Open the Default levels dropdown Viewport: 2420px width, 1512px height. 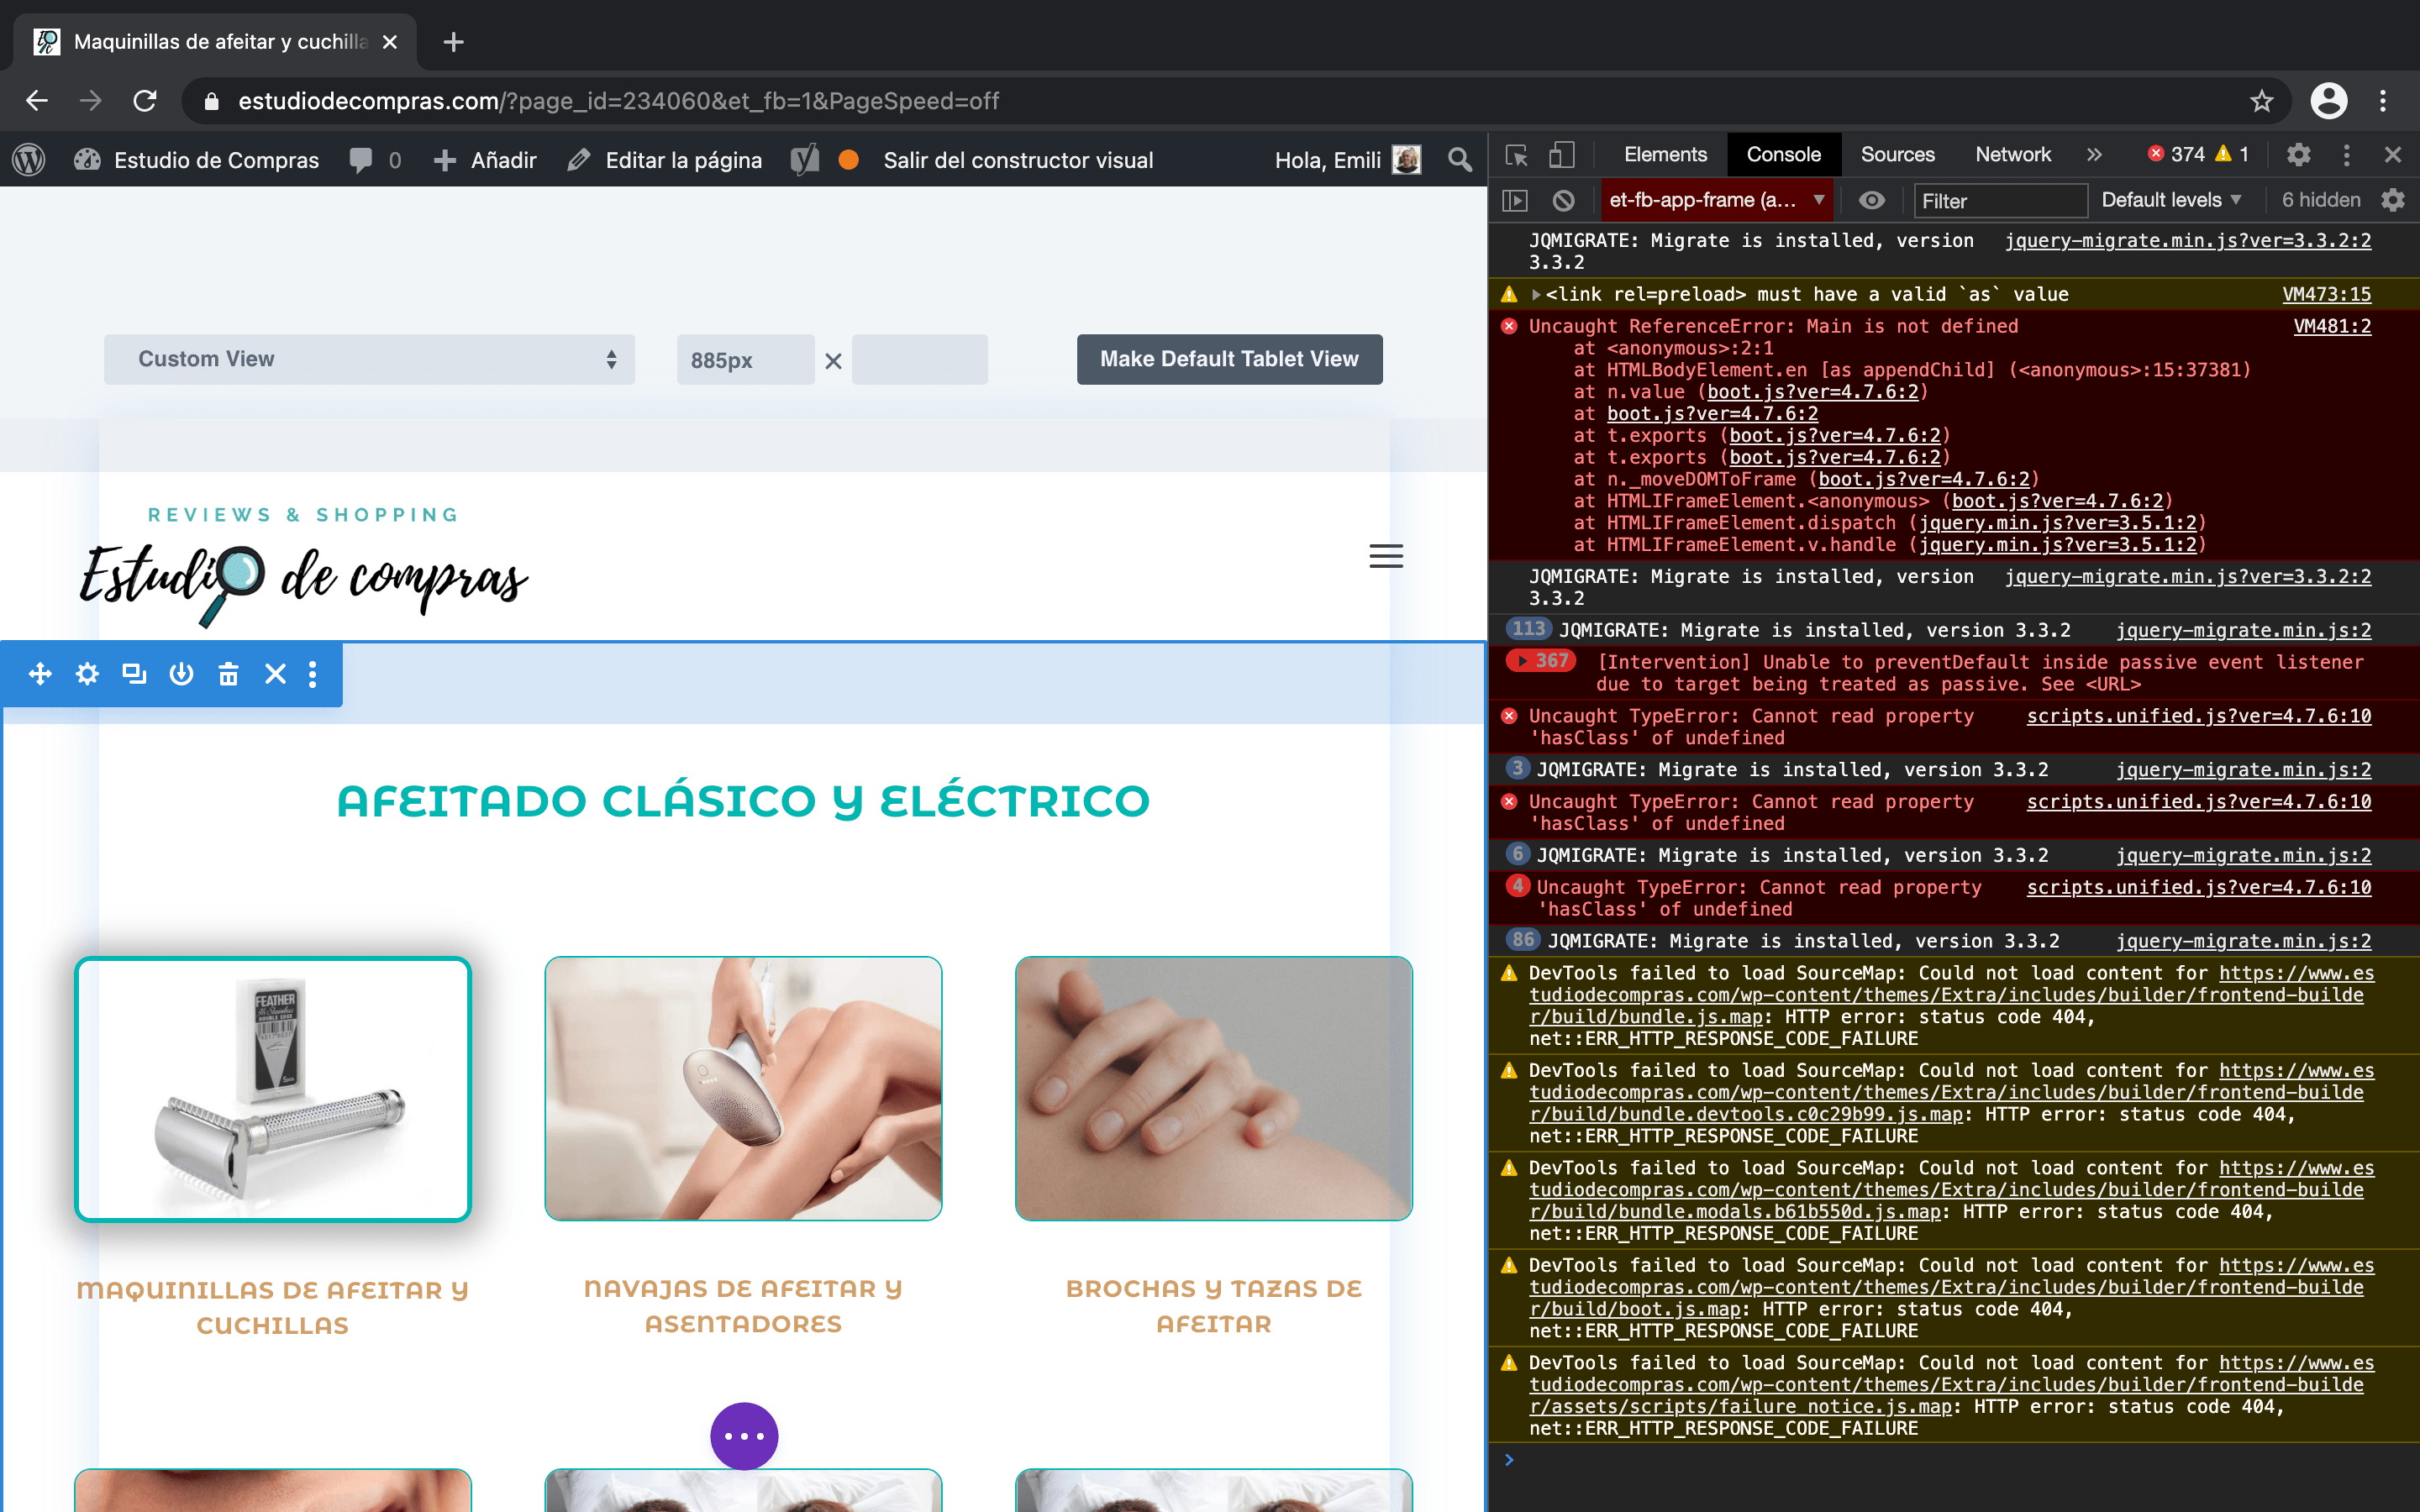pos(2171,200)
